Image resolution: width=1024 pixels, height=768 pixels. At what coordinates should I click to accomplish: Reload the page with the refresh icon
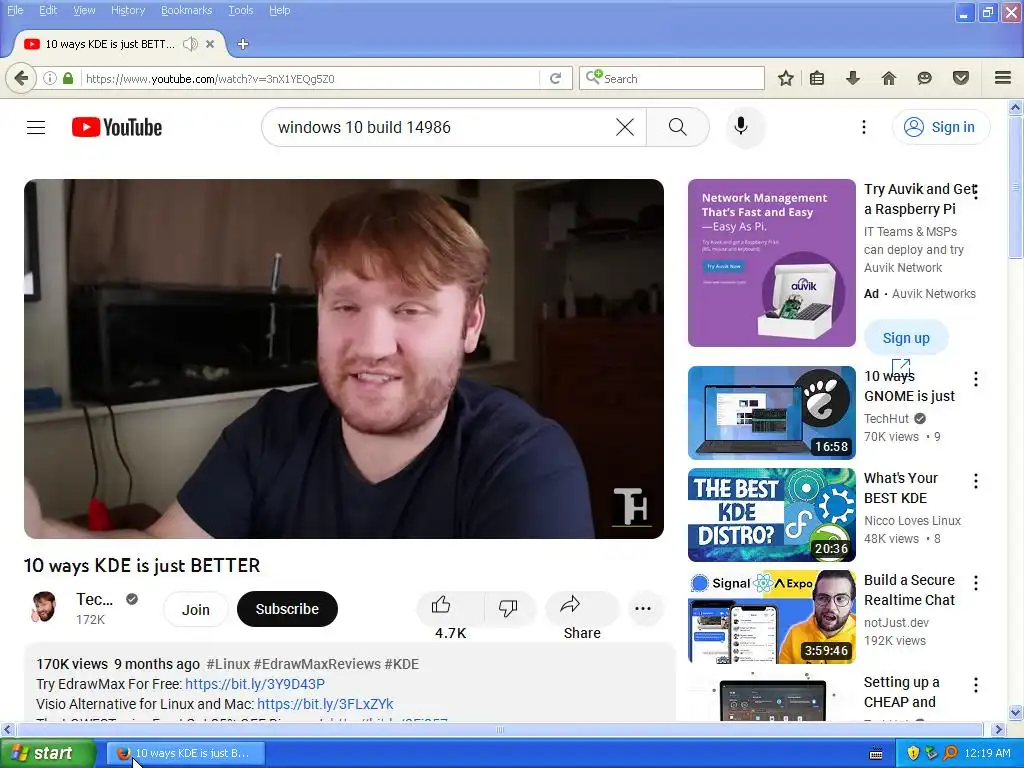click(x=556, y=78)
